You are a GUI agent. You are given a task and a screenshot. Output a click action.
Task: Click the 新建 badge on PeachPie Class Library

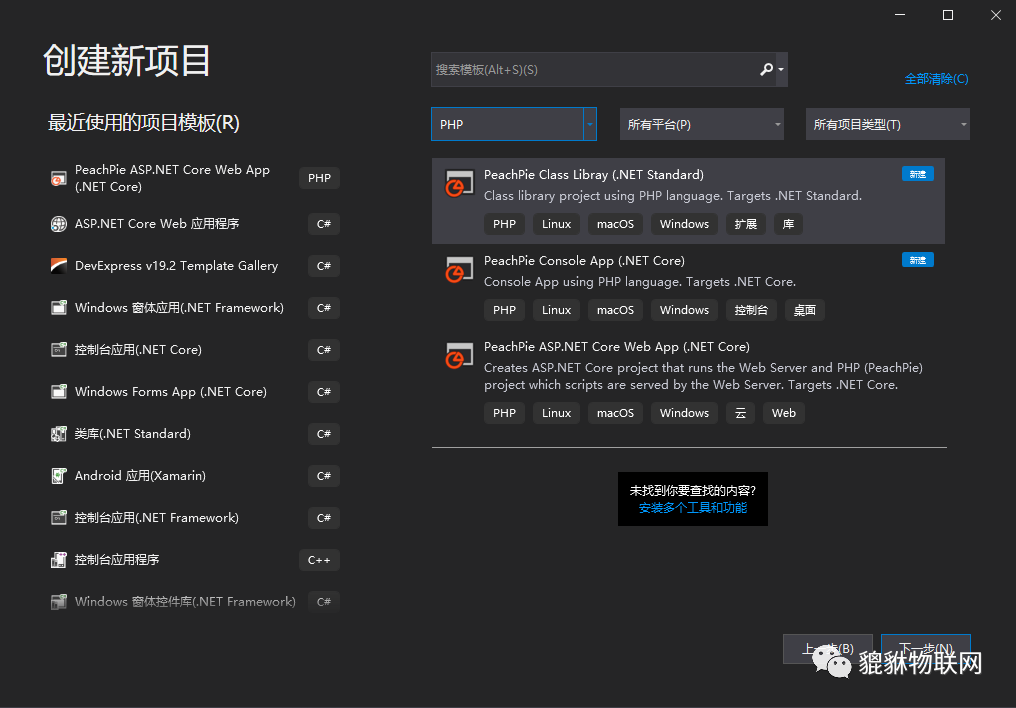(918, 174)
